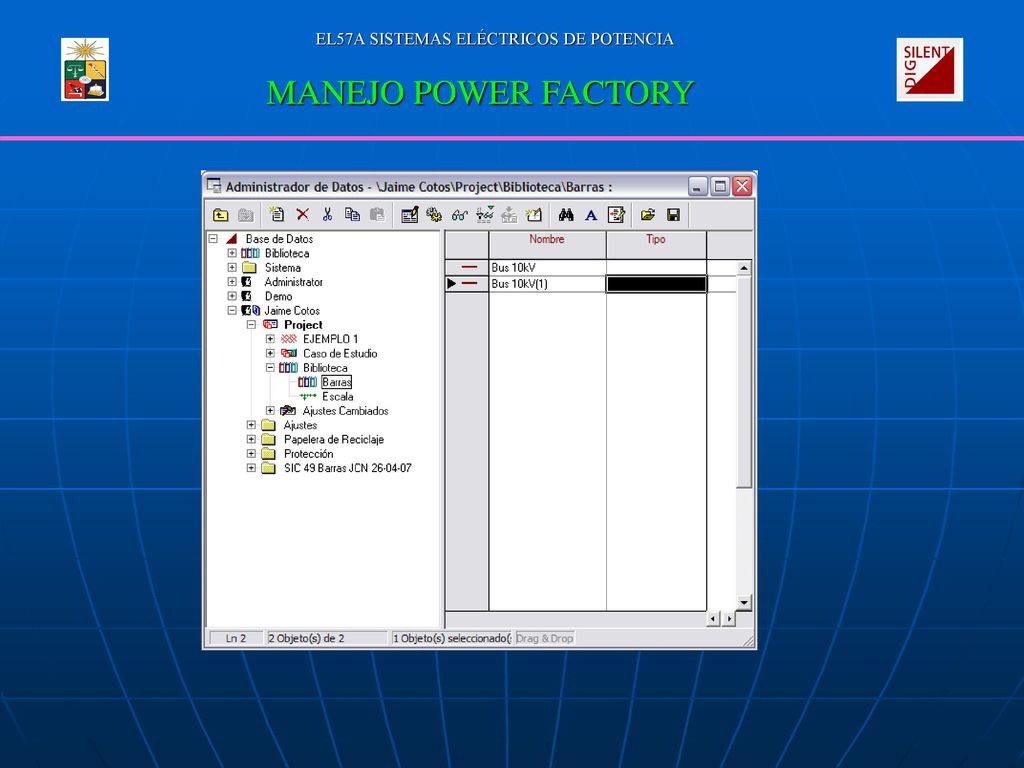
Task: Select the Barras tree item
Action: [x=336, y=382]
